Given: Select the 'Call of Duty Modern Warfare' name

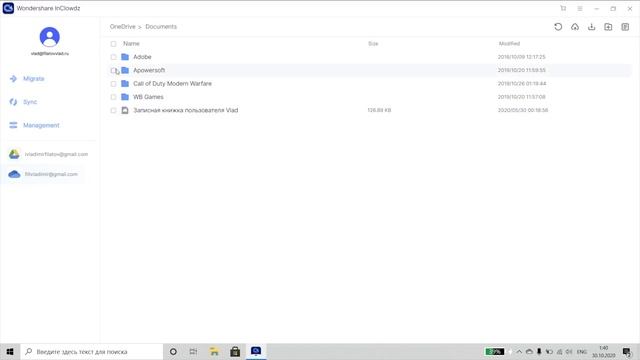Looking at the screenshot, I should 172,83.
